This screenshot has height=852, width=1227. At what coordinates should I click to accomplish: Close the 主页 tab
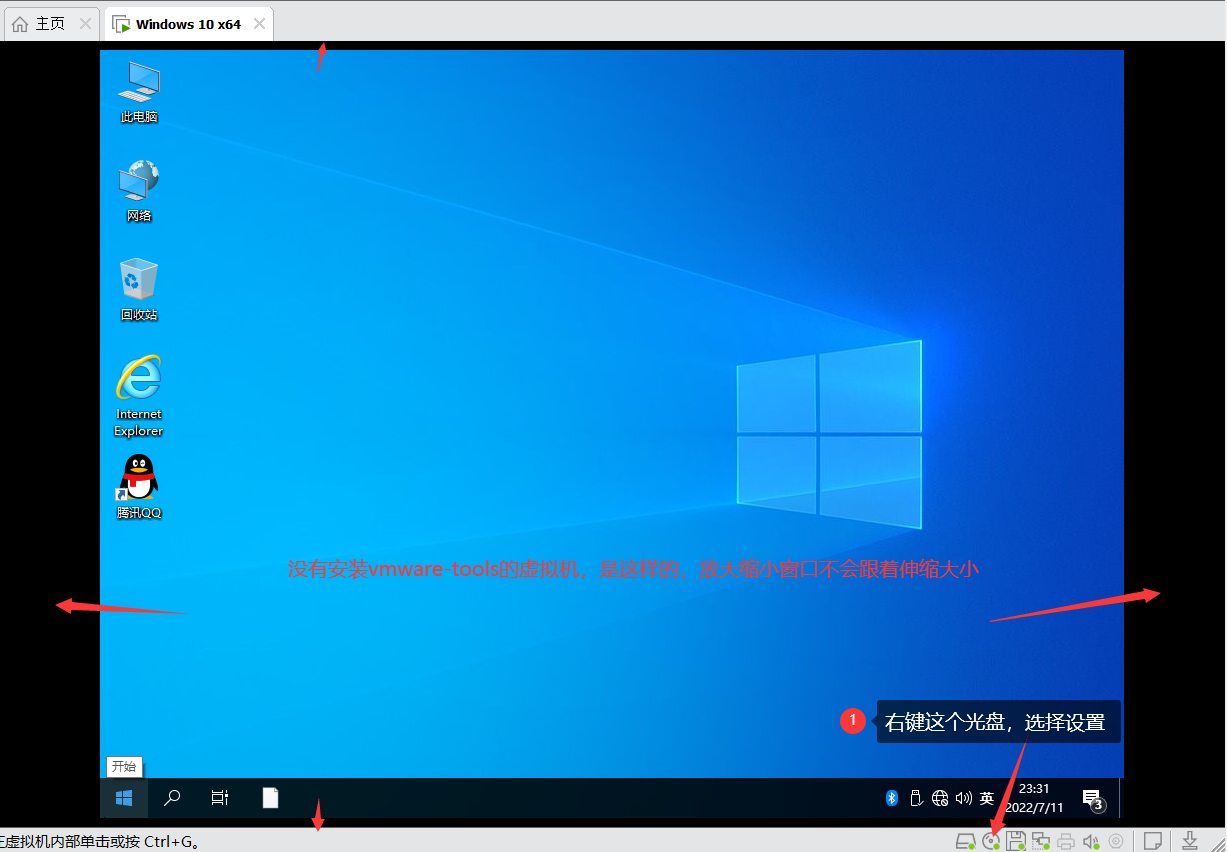coord(85,23)
